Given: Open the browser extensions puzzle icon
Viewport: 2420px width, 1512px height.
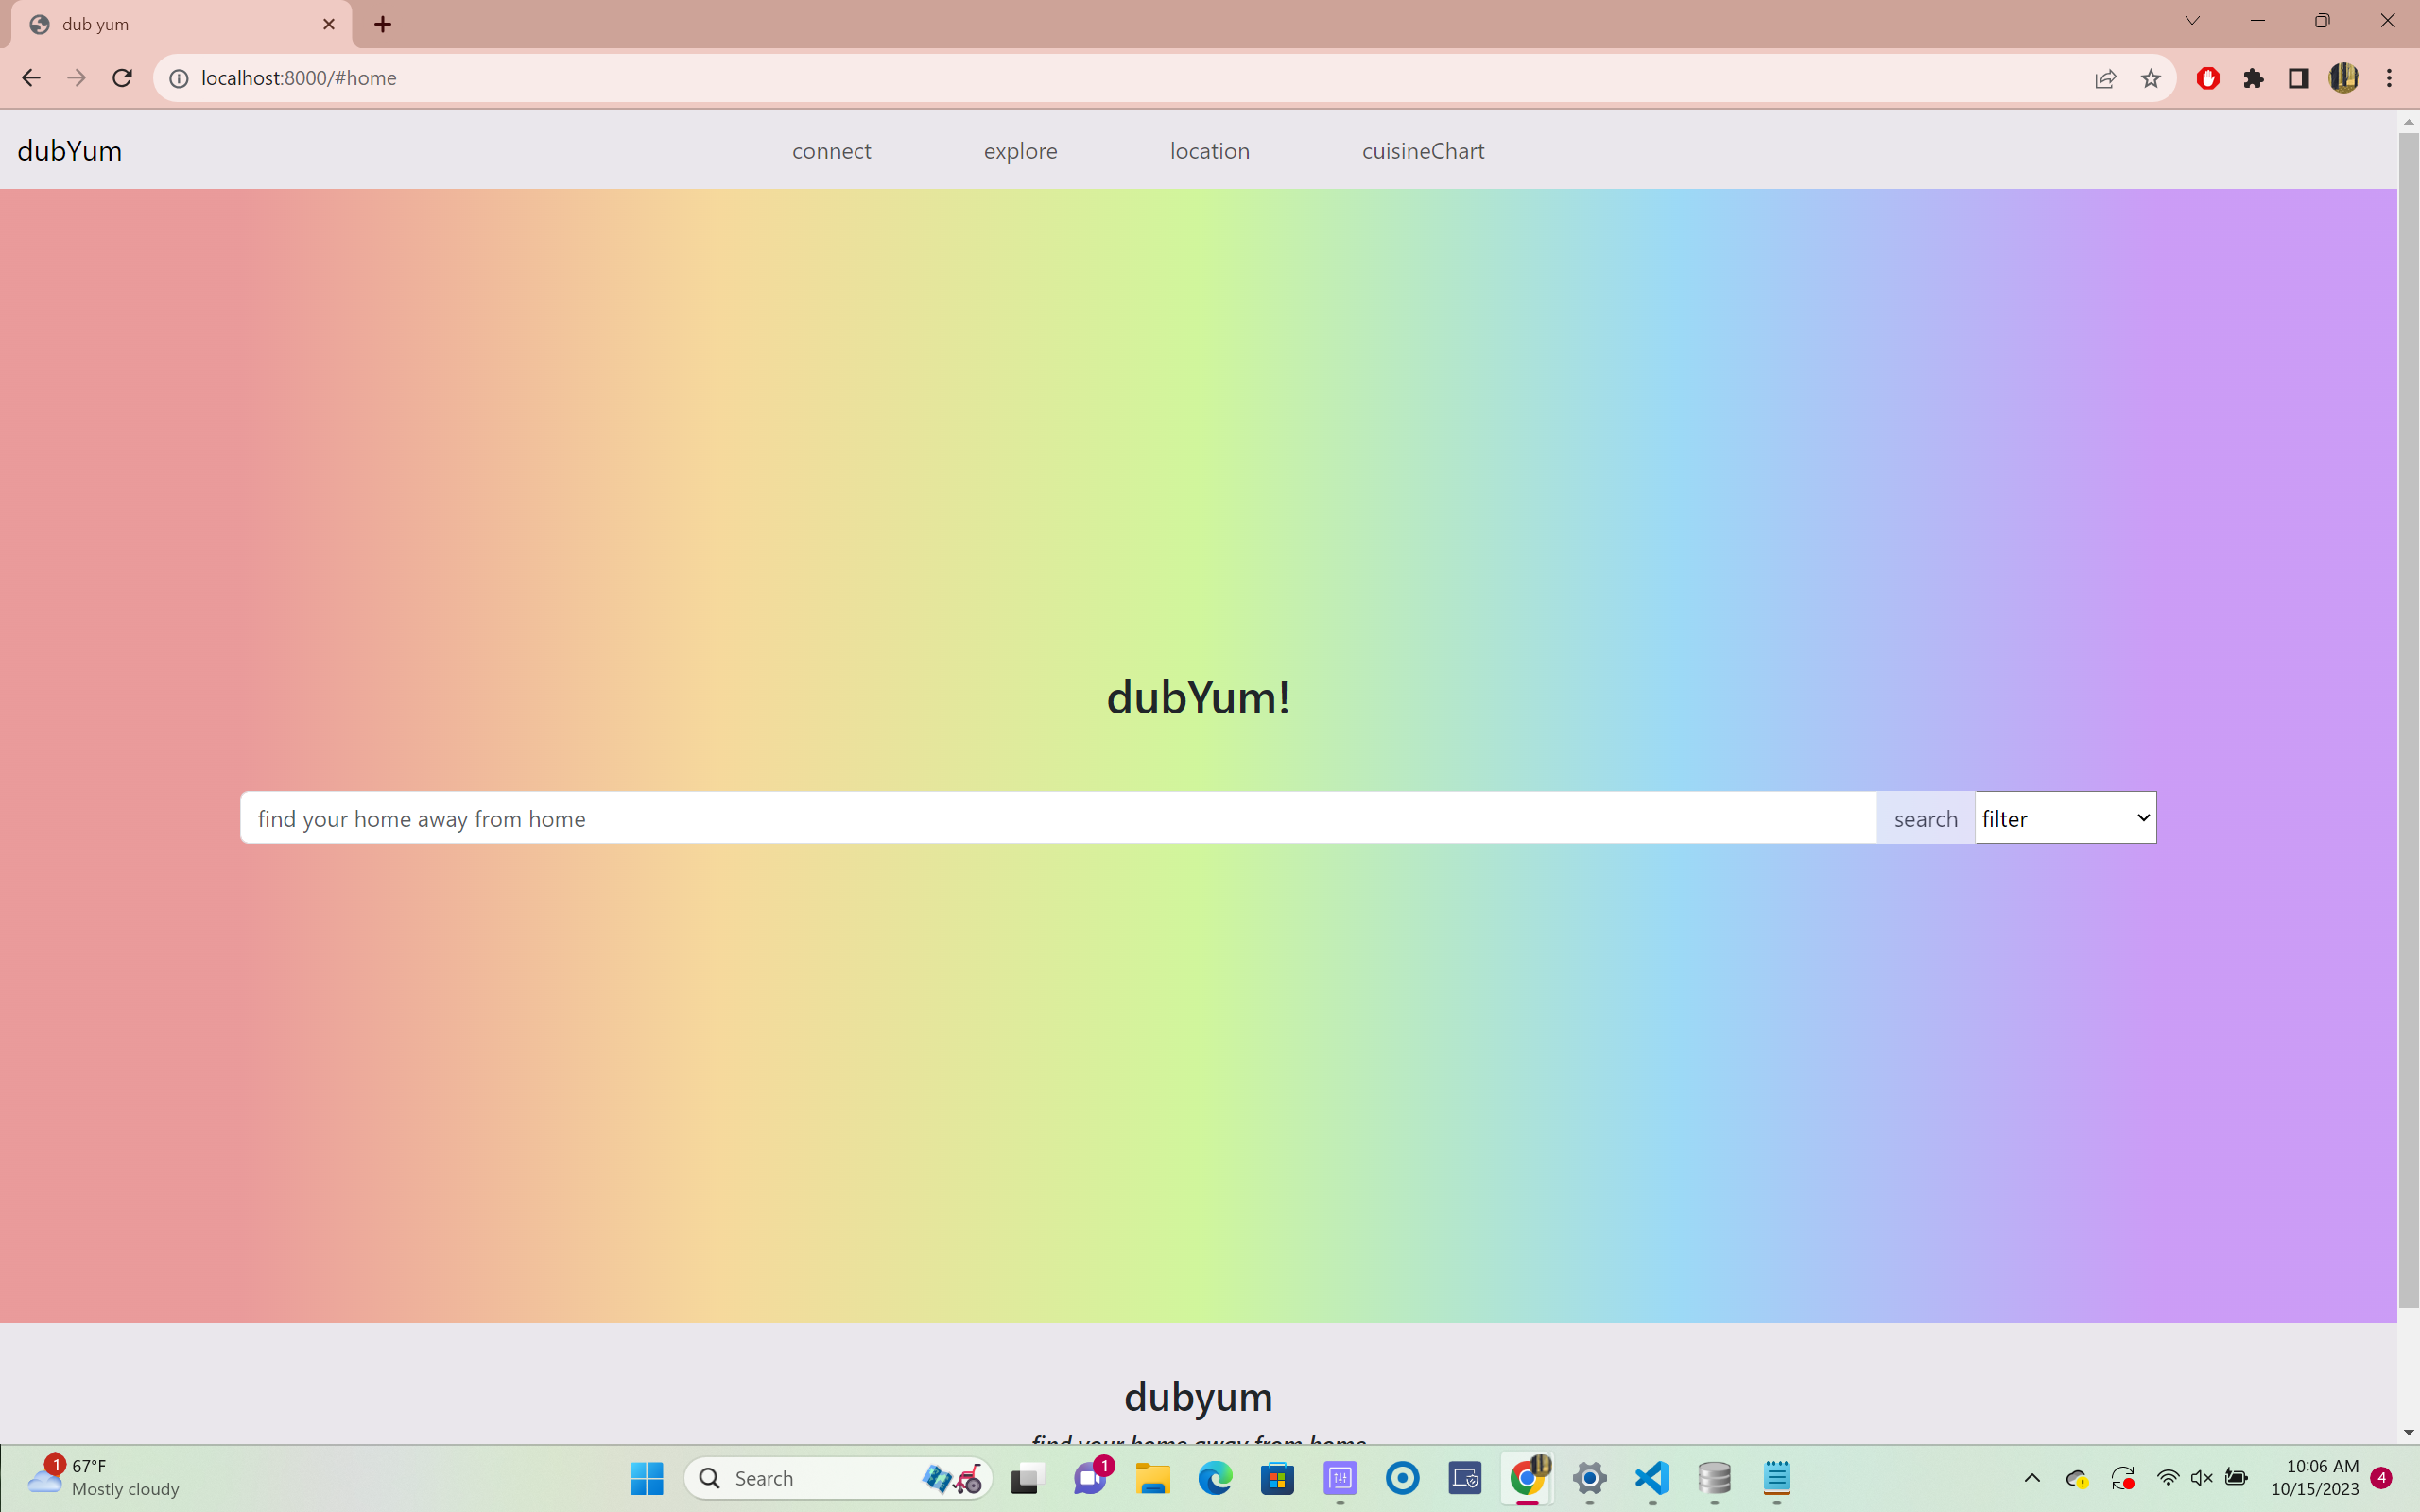Looking at the screenshot, I should (2253, 78).
